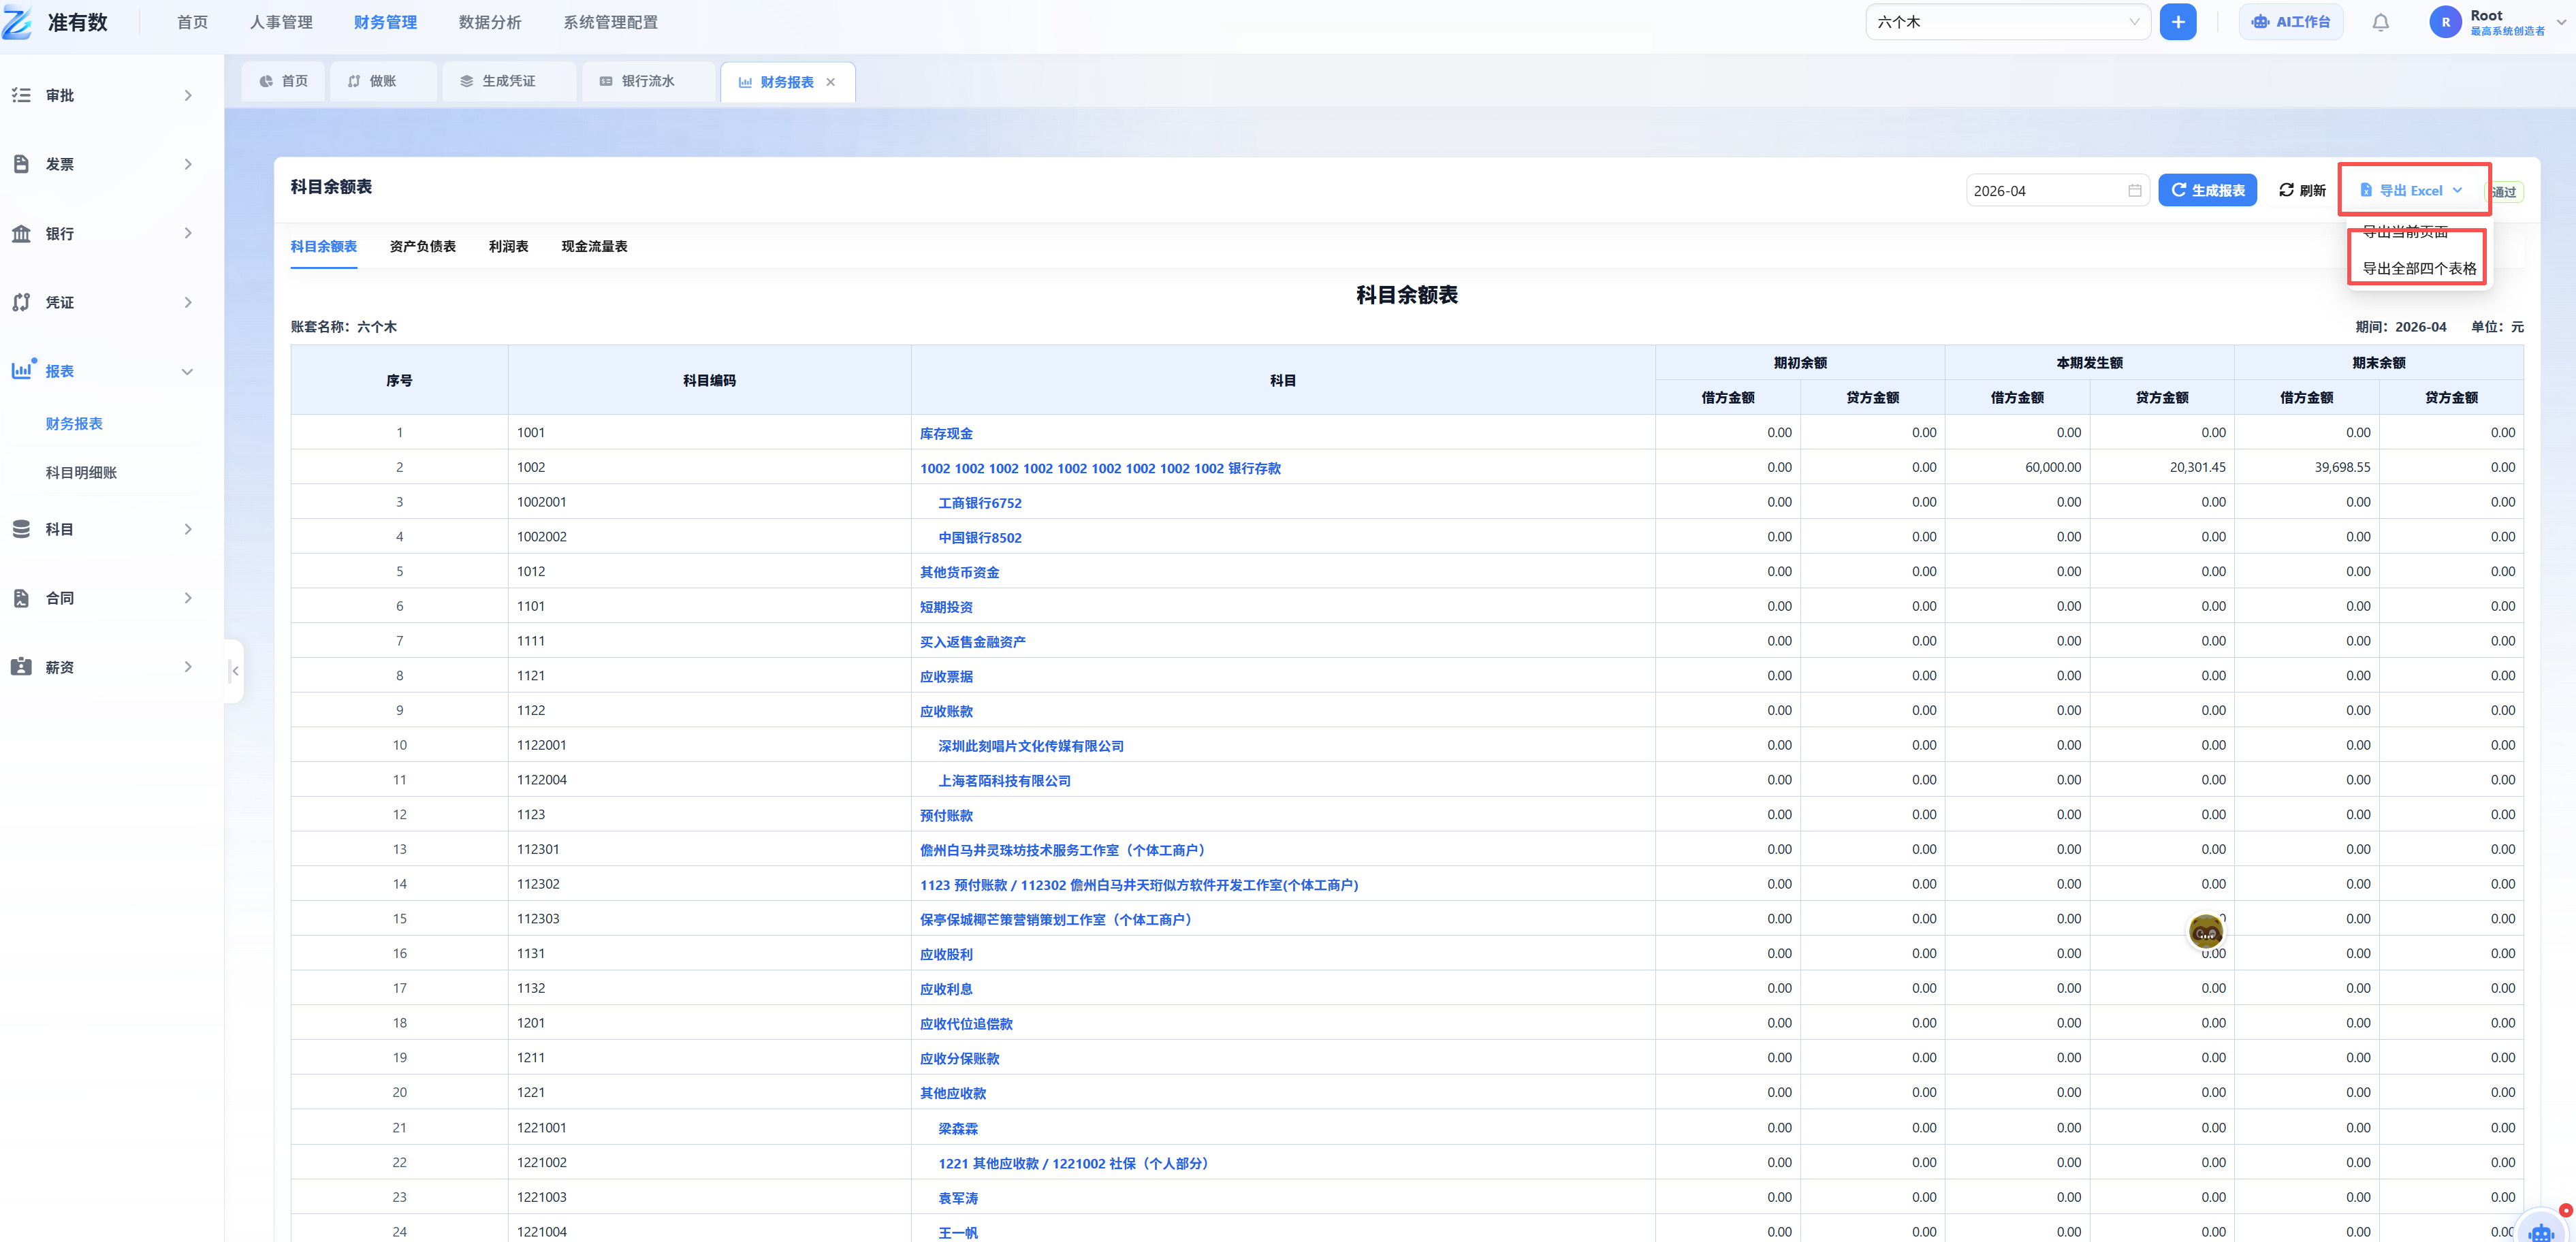
Task: Switch to the 银行流水 page tab
Action: tap(648, 81)
